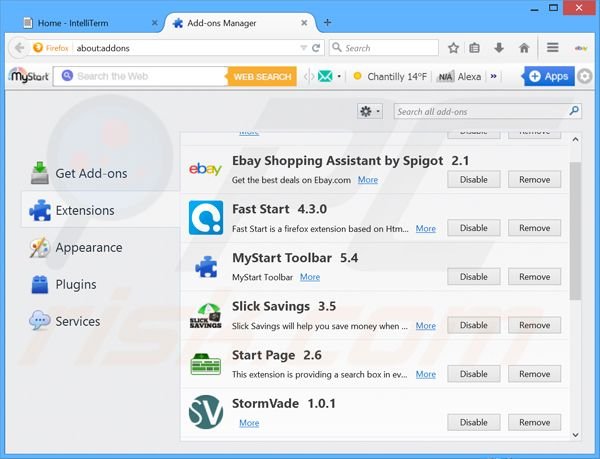This screenshot has height=459, width=600.
Task: Click the reload page icon
Action: [x=316, y=48]
